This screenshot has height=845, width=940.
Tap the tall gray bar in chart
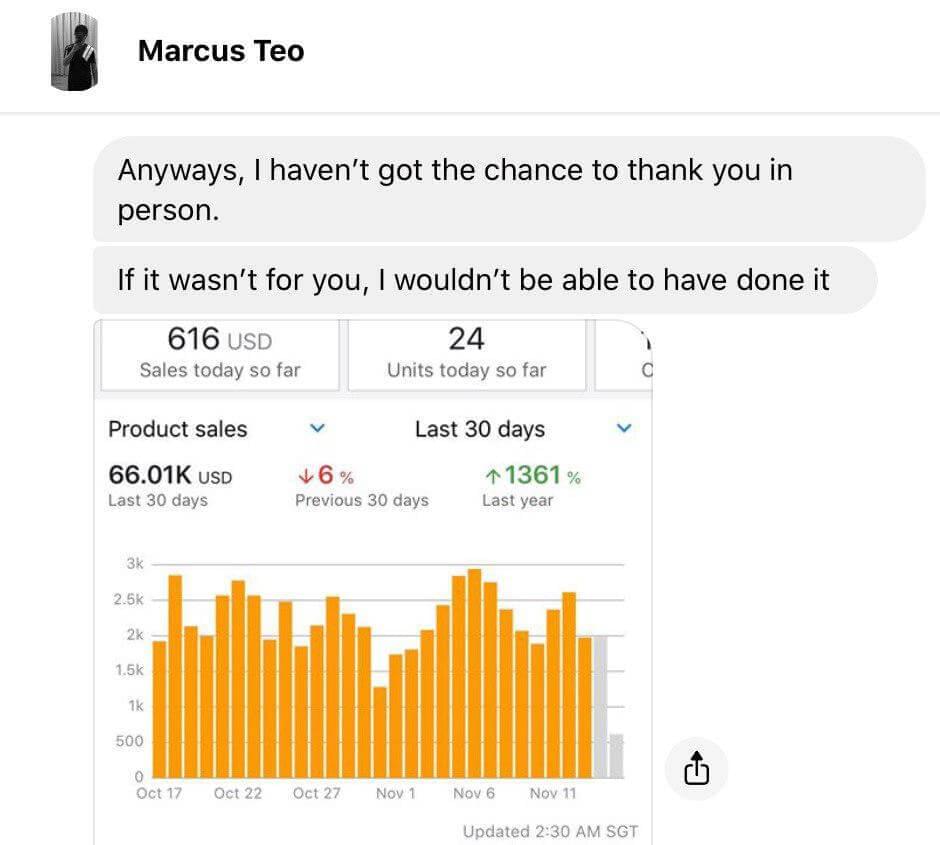(x=600, y=707)
